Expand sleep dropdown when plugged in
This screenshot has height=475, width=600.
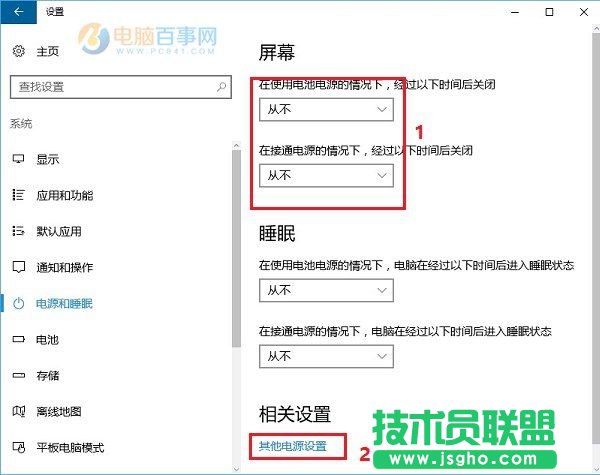click(325, 355)
